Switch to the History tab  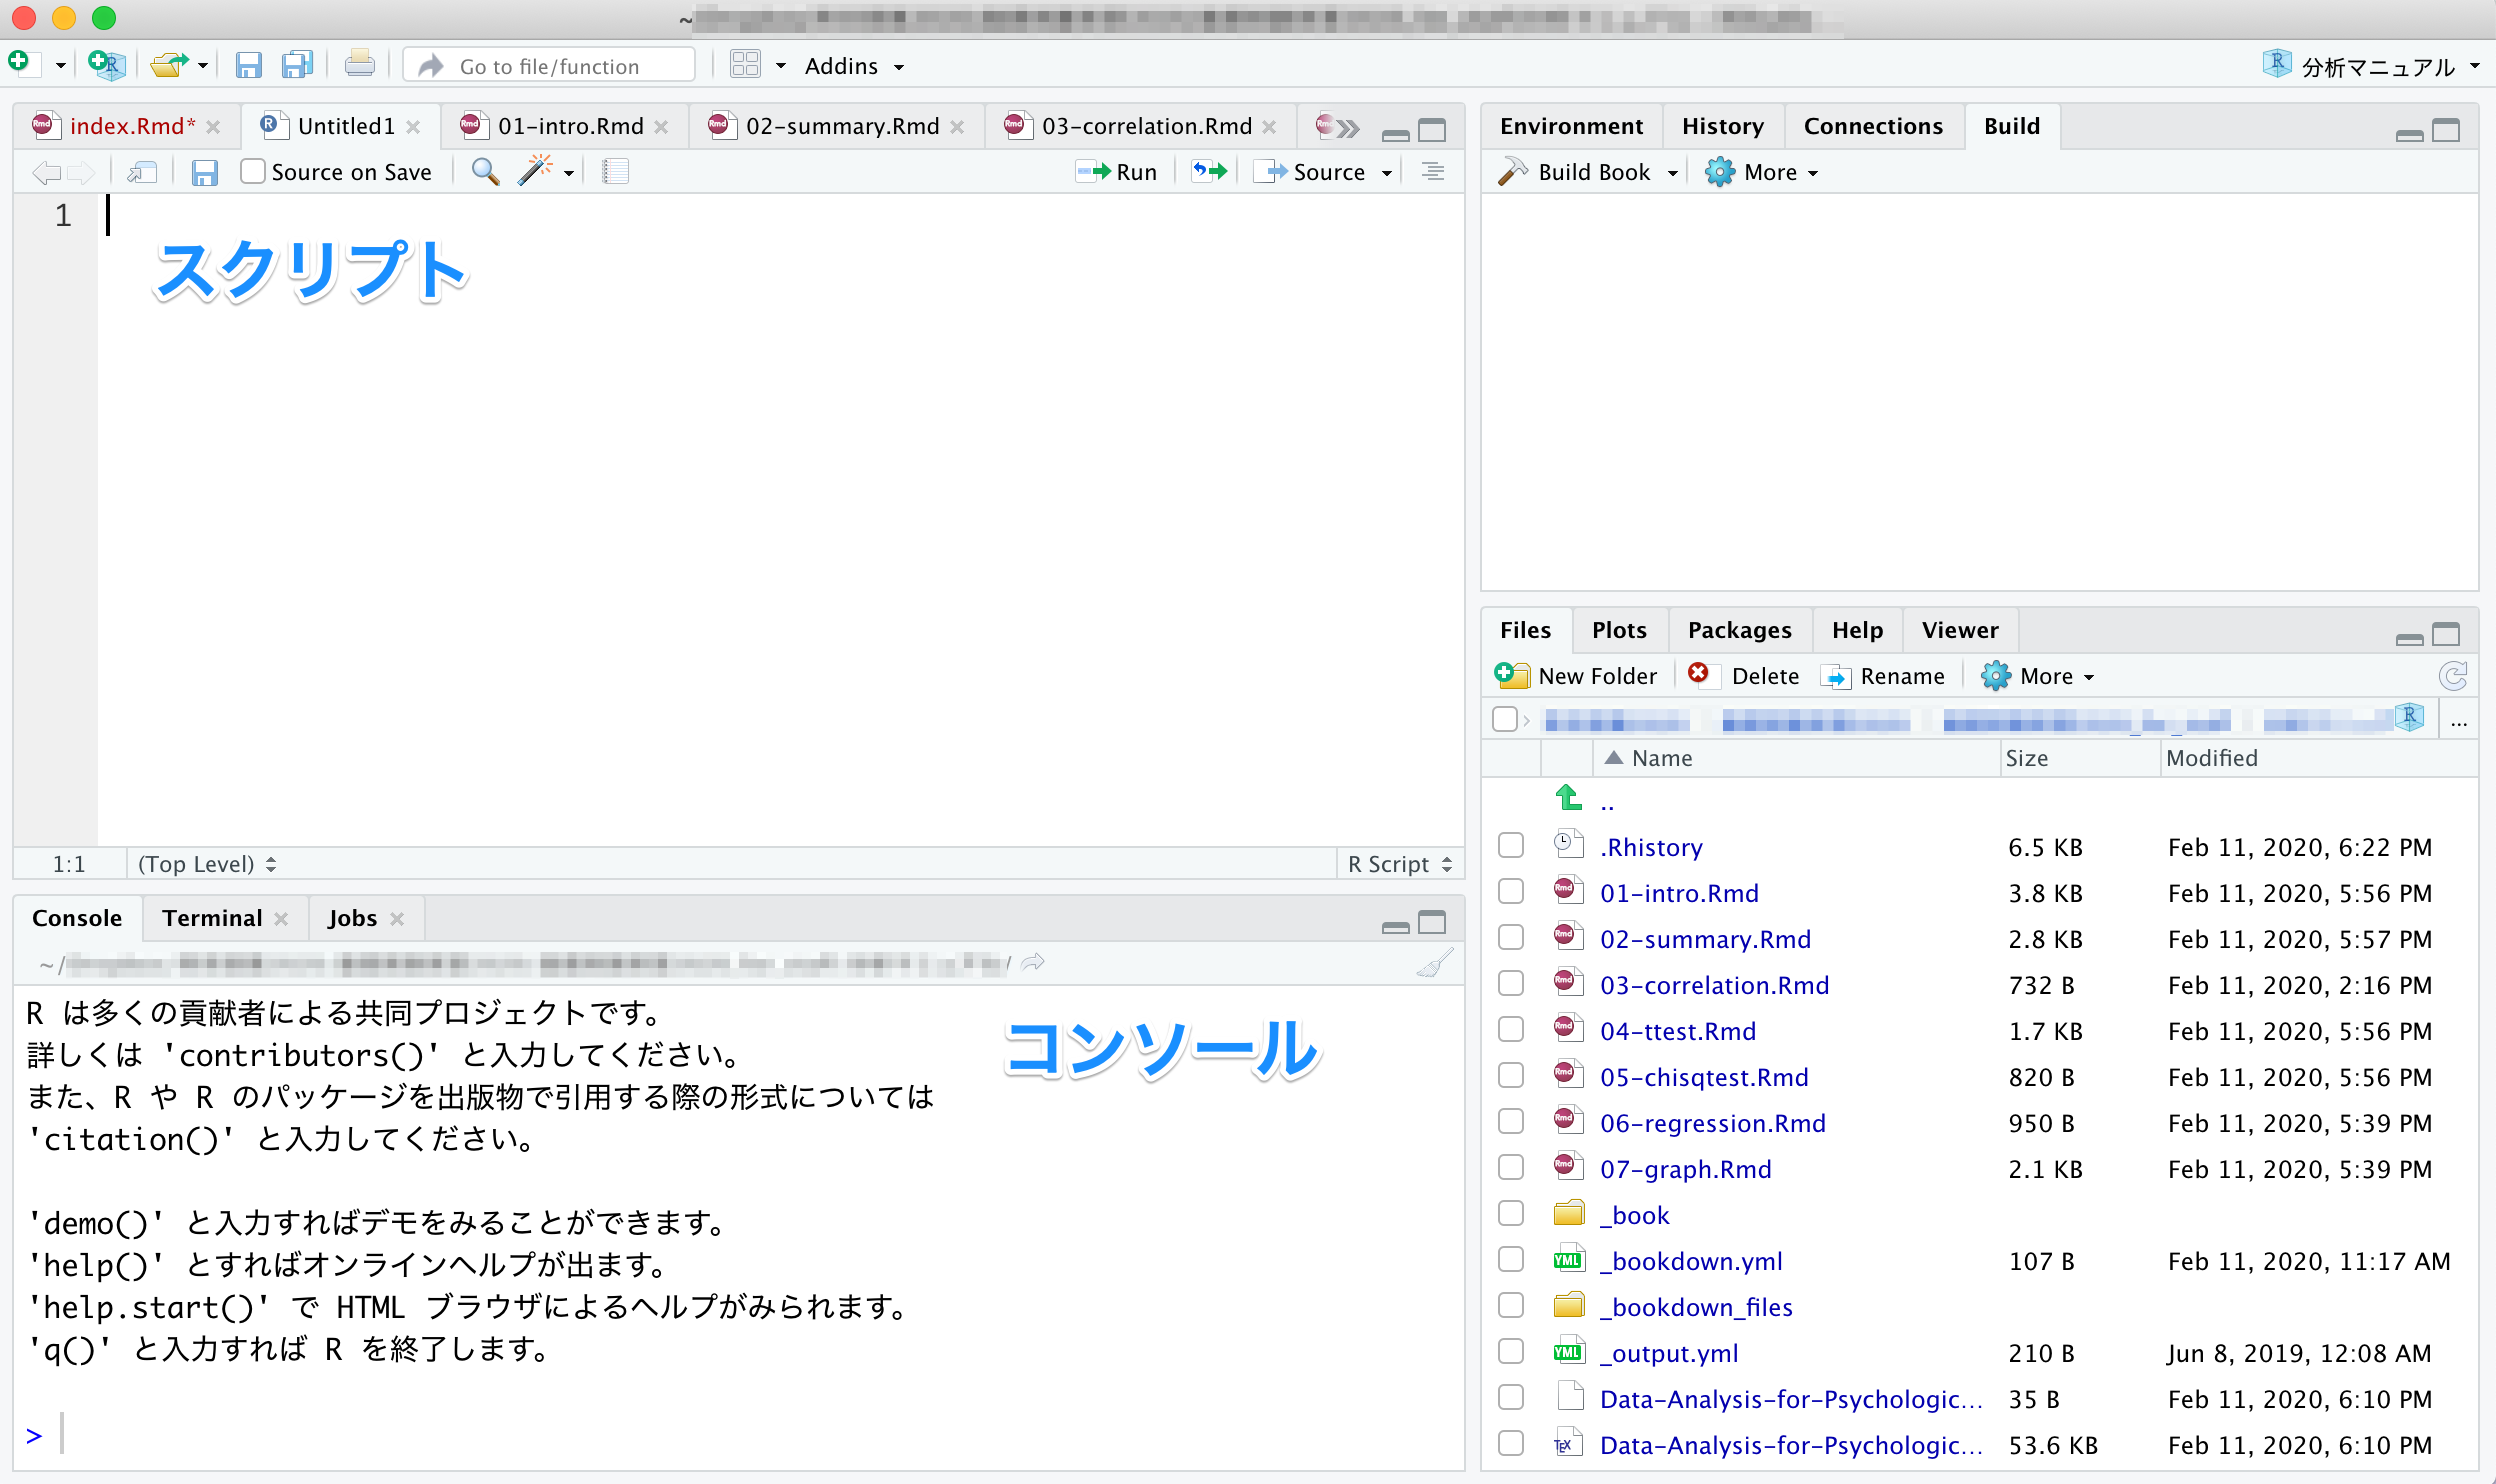[1722, 126]
